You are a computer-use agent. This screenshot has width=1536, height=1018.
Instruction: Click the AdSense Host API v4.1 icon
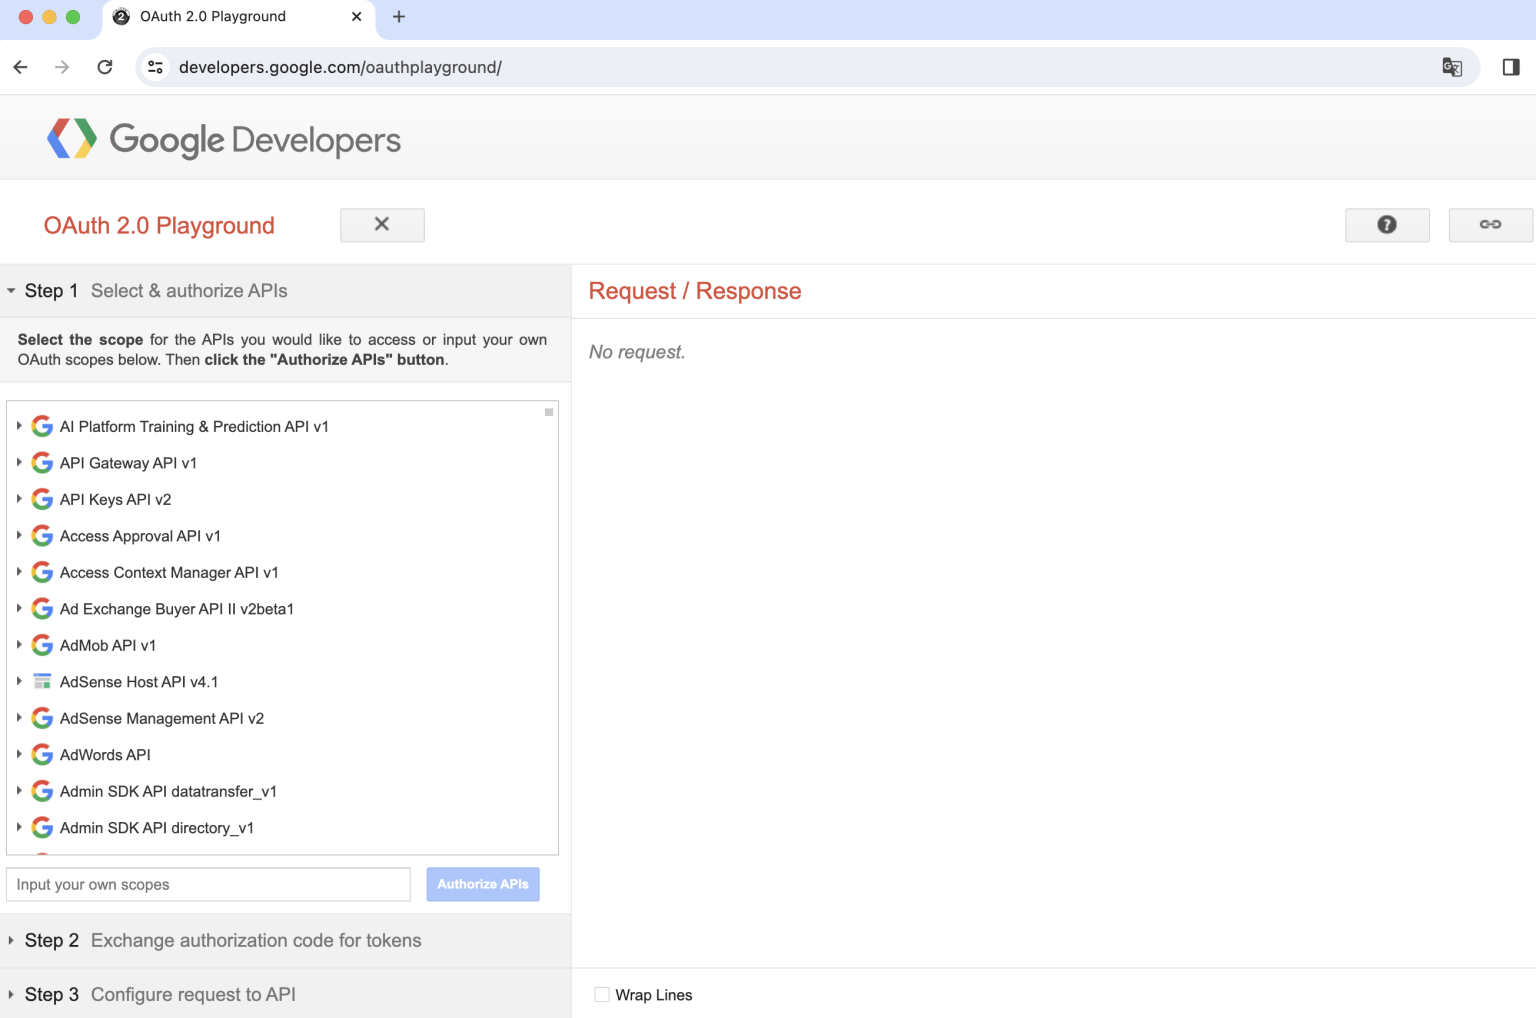coord(42,681)
